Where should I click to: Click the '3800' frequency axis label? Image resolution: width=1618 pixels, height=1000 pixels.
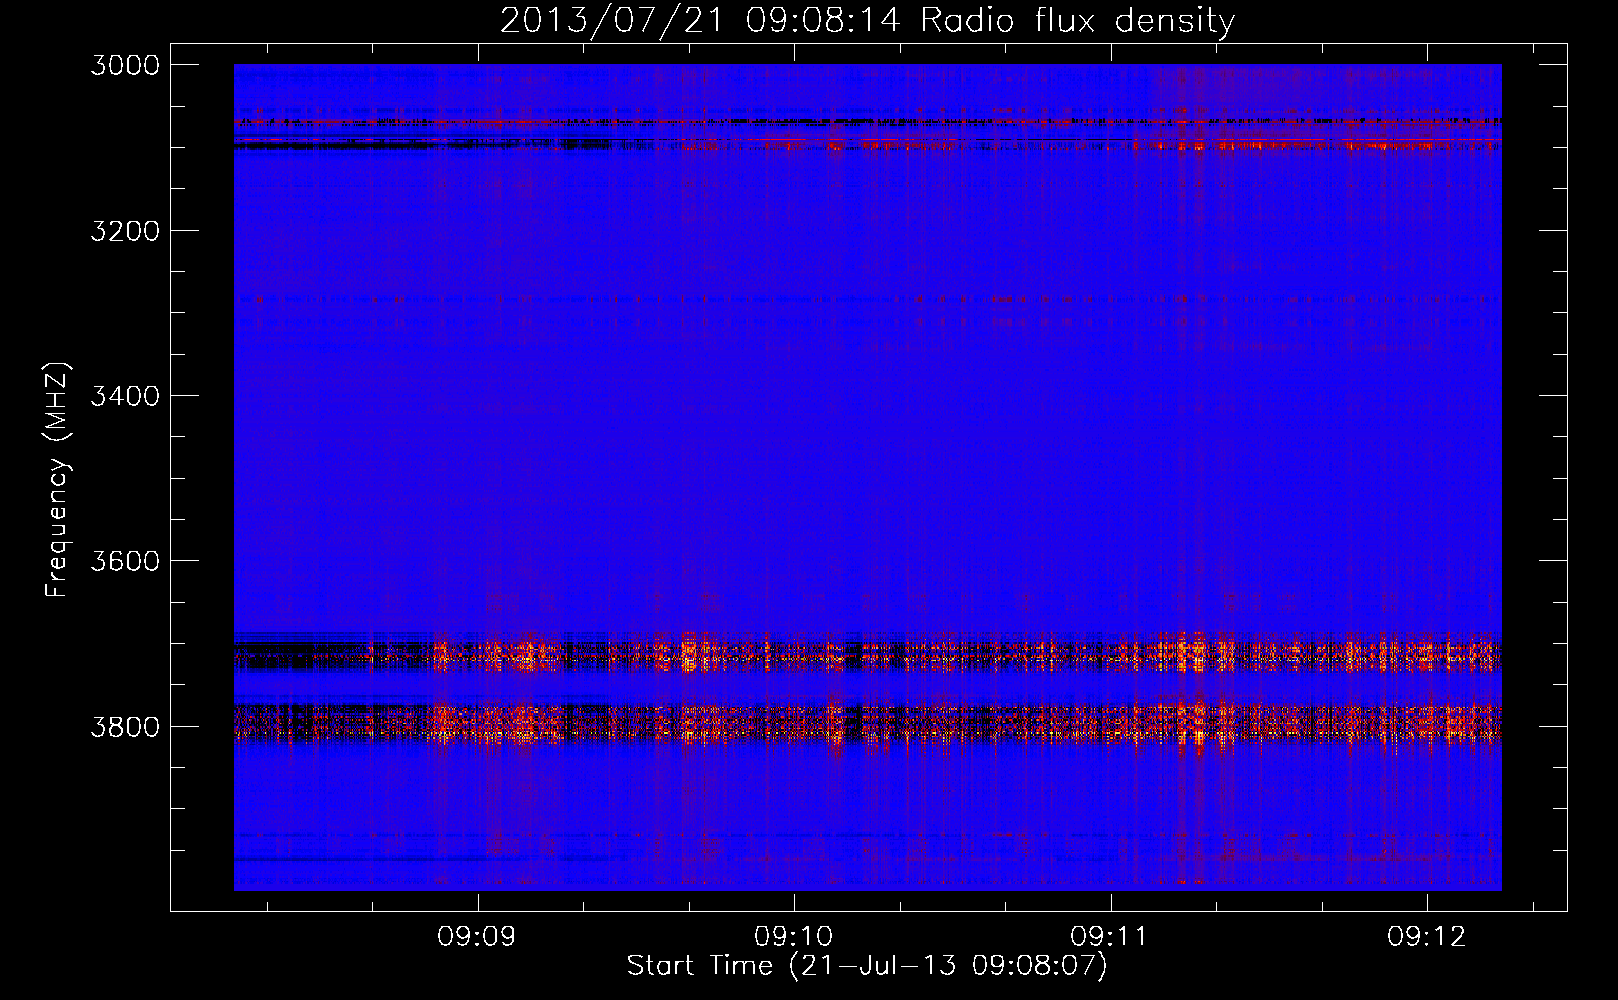pos(125,727)
